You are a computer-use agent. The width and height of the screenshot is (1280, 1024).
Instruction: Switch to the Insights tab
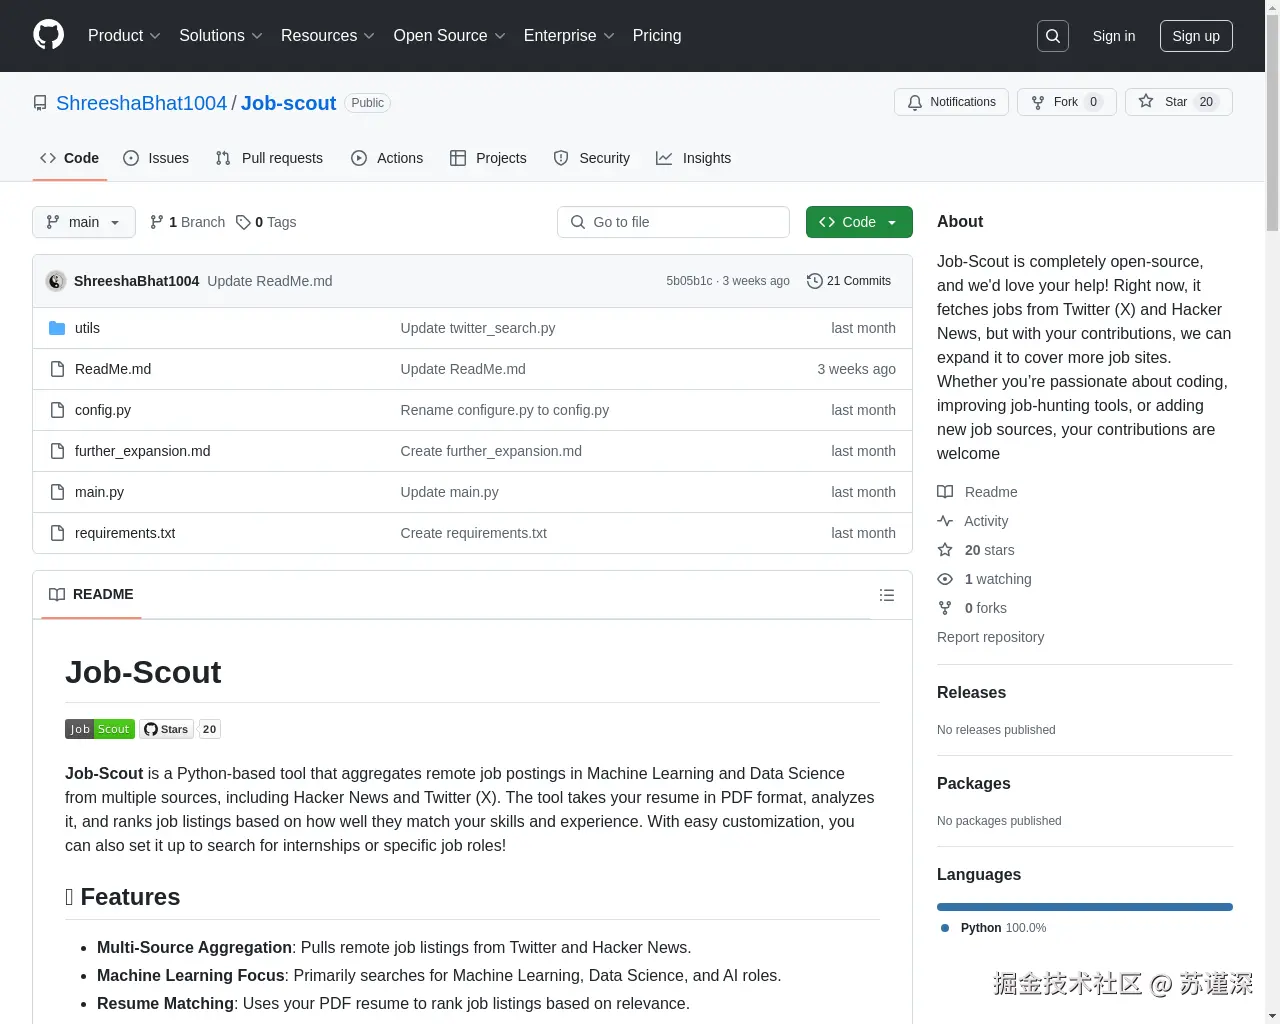coord(693,158)
